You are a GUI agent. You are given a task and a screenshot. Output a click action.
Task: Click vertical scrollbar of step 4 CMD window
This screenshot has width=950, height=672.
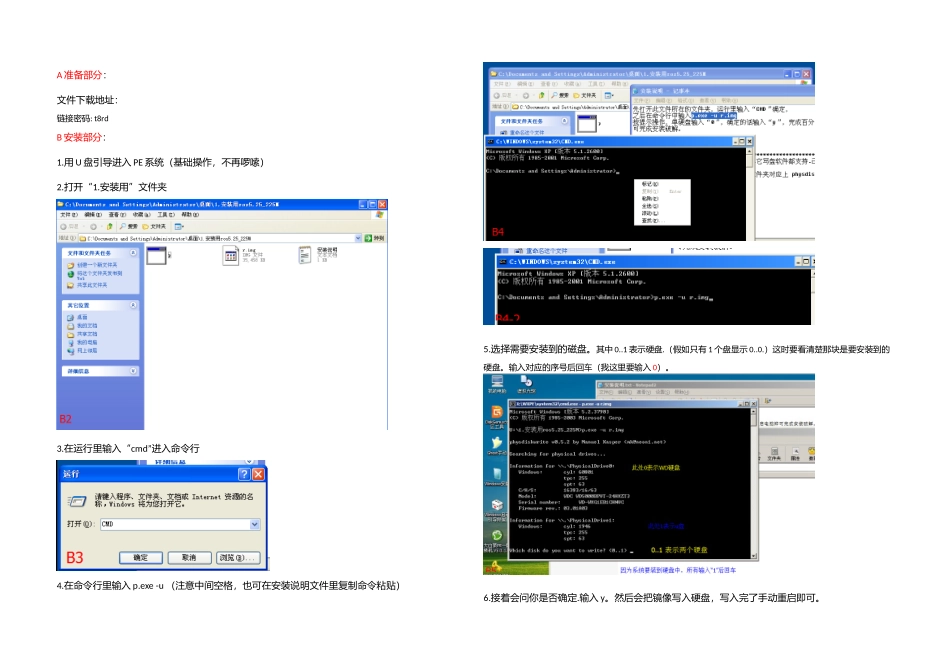[749, 193]
